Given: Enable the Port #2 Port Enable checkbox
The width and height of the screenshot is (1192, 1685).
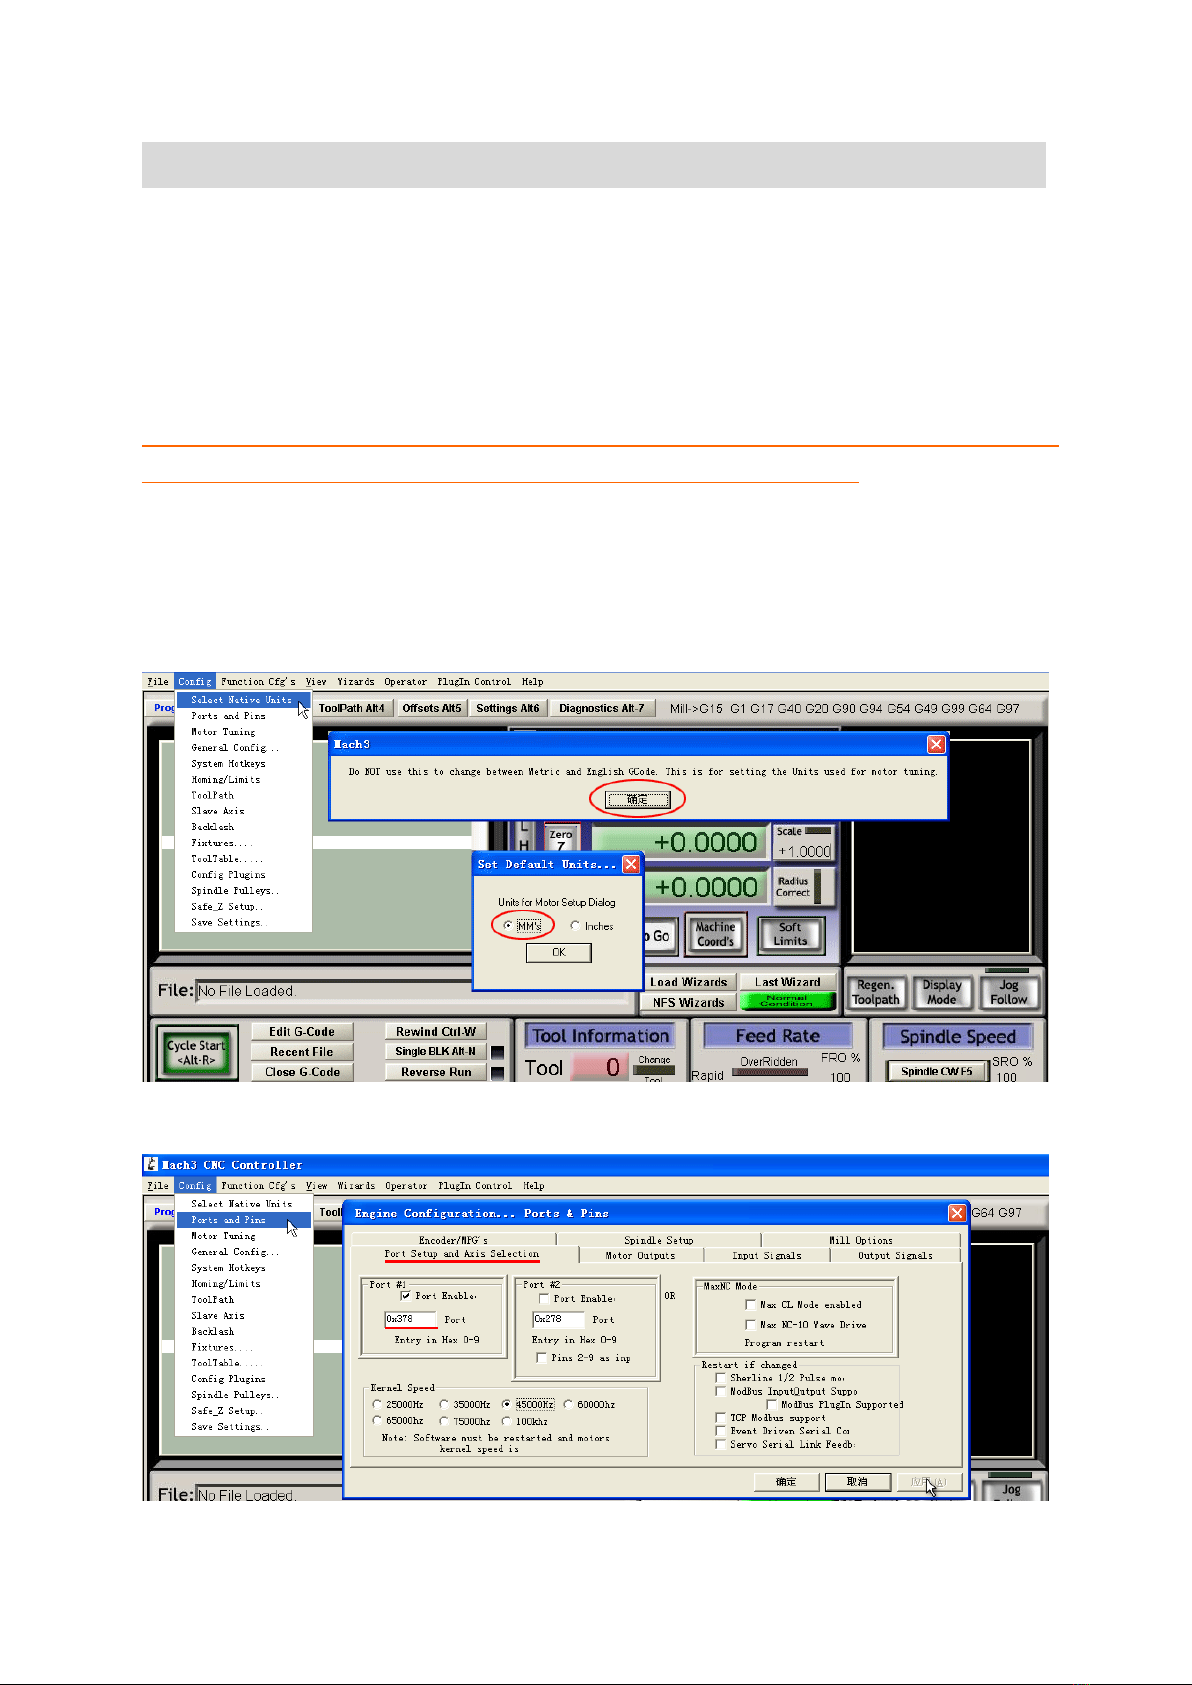Looking at the screenshot, I should (545, 1298).
